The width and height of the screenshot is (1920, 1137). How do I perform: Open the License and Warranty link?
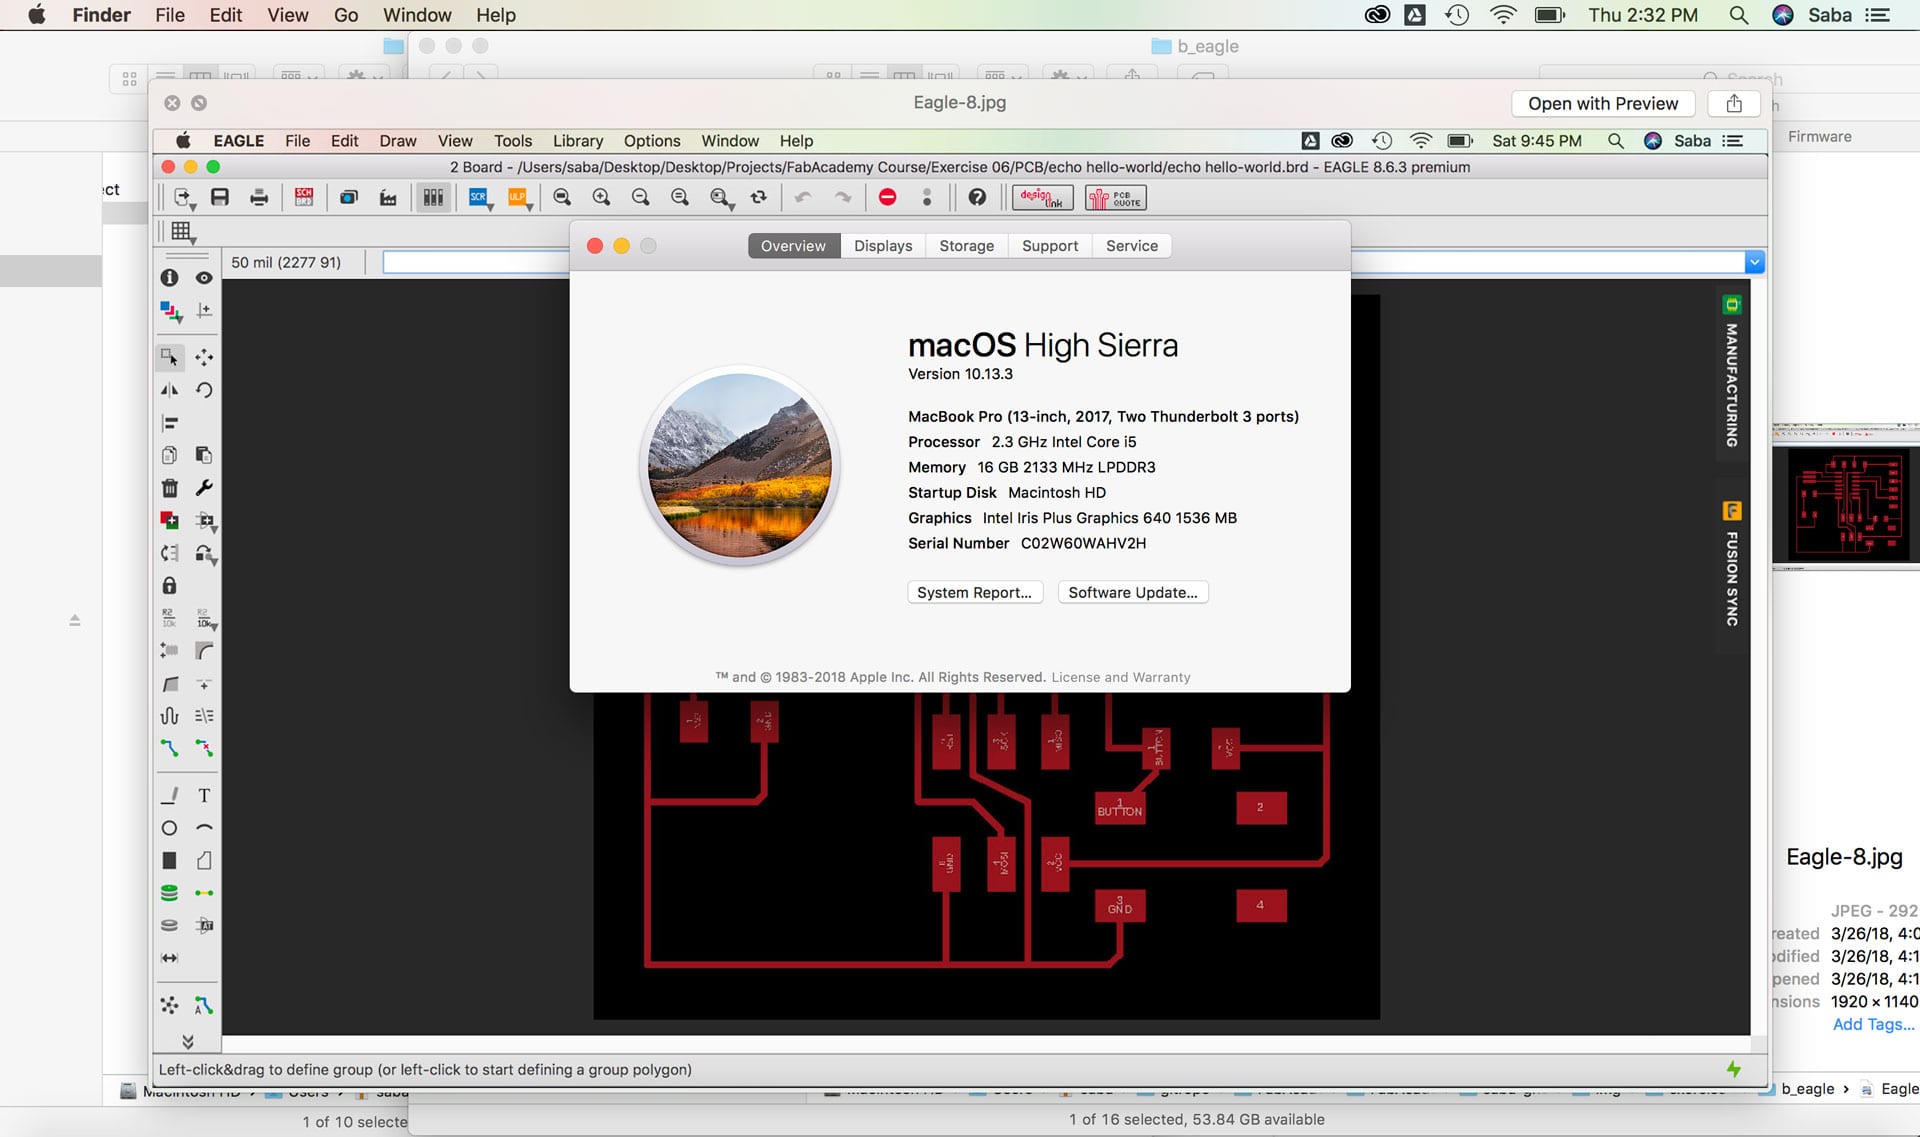[1121, 677]
